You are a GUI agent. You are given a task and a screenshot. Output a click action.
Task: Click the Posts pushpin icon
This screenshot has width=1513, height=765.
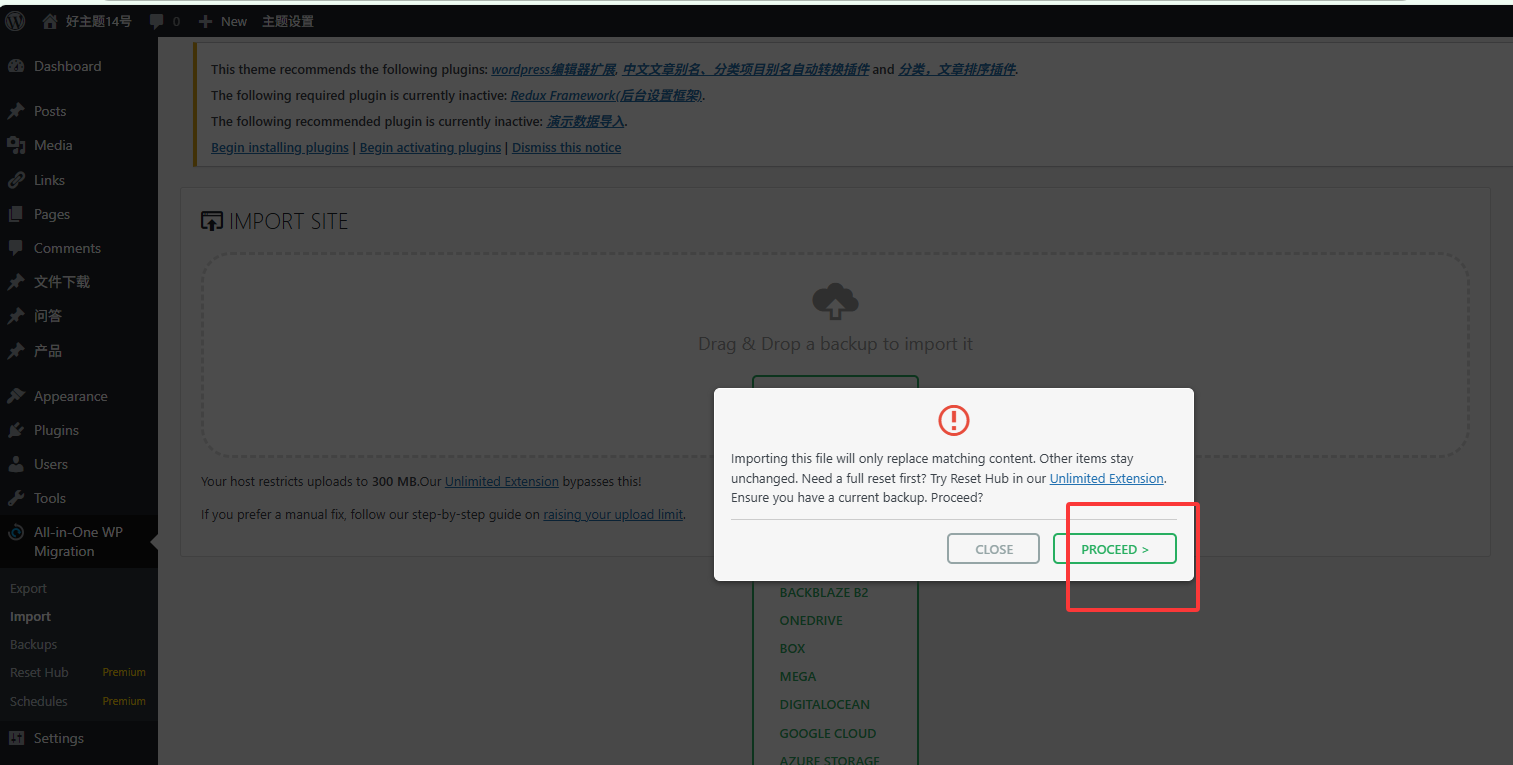coord(16,111)
